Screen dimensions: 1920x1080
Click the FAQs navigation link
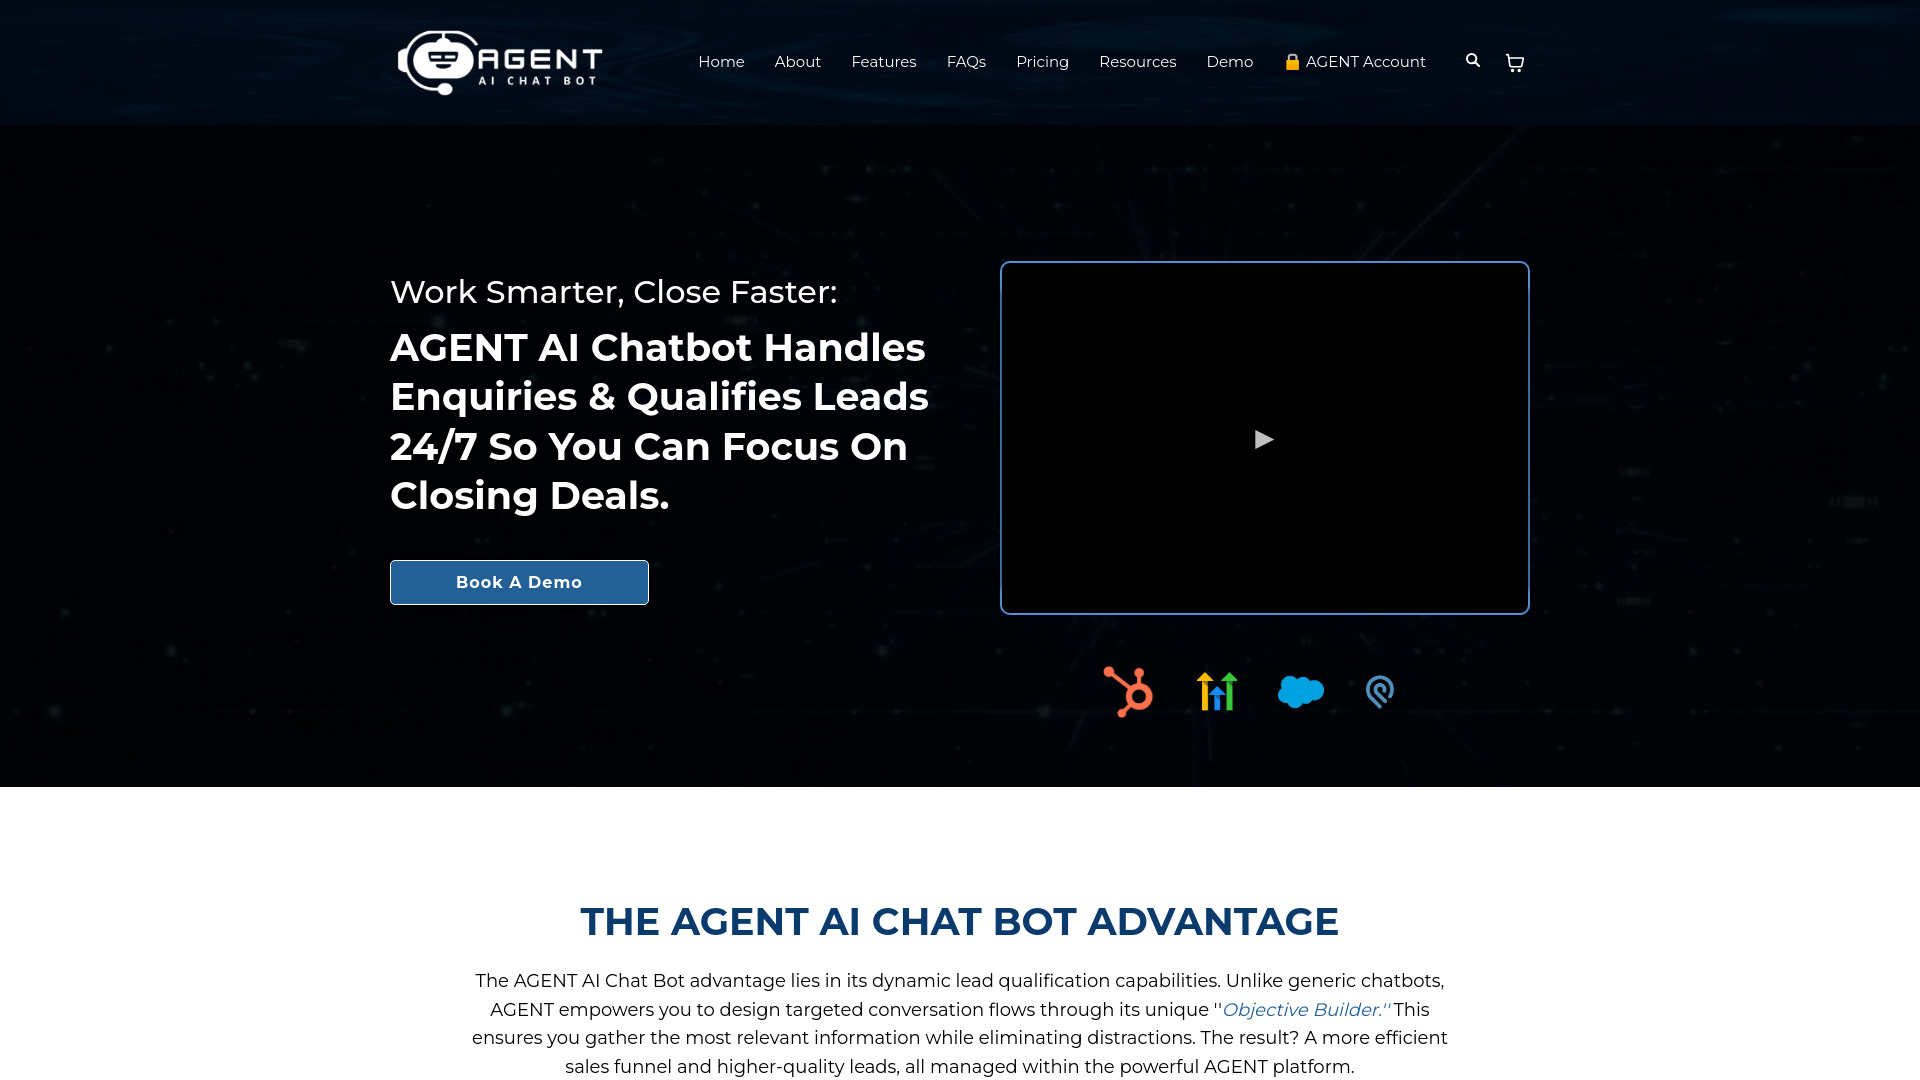tap(967, 62)
